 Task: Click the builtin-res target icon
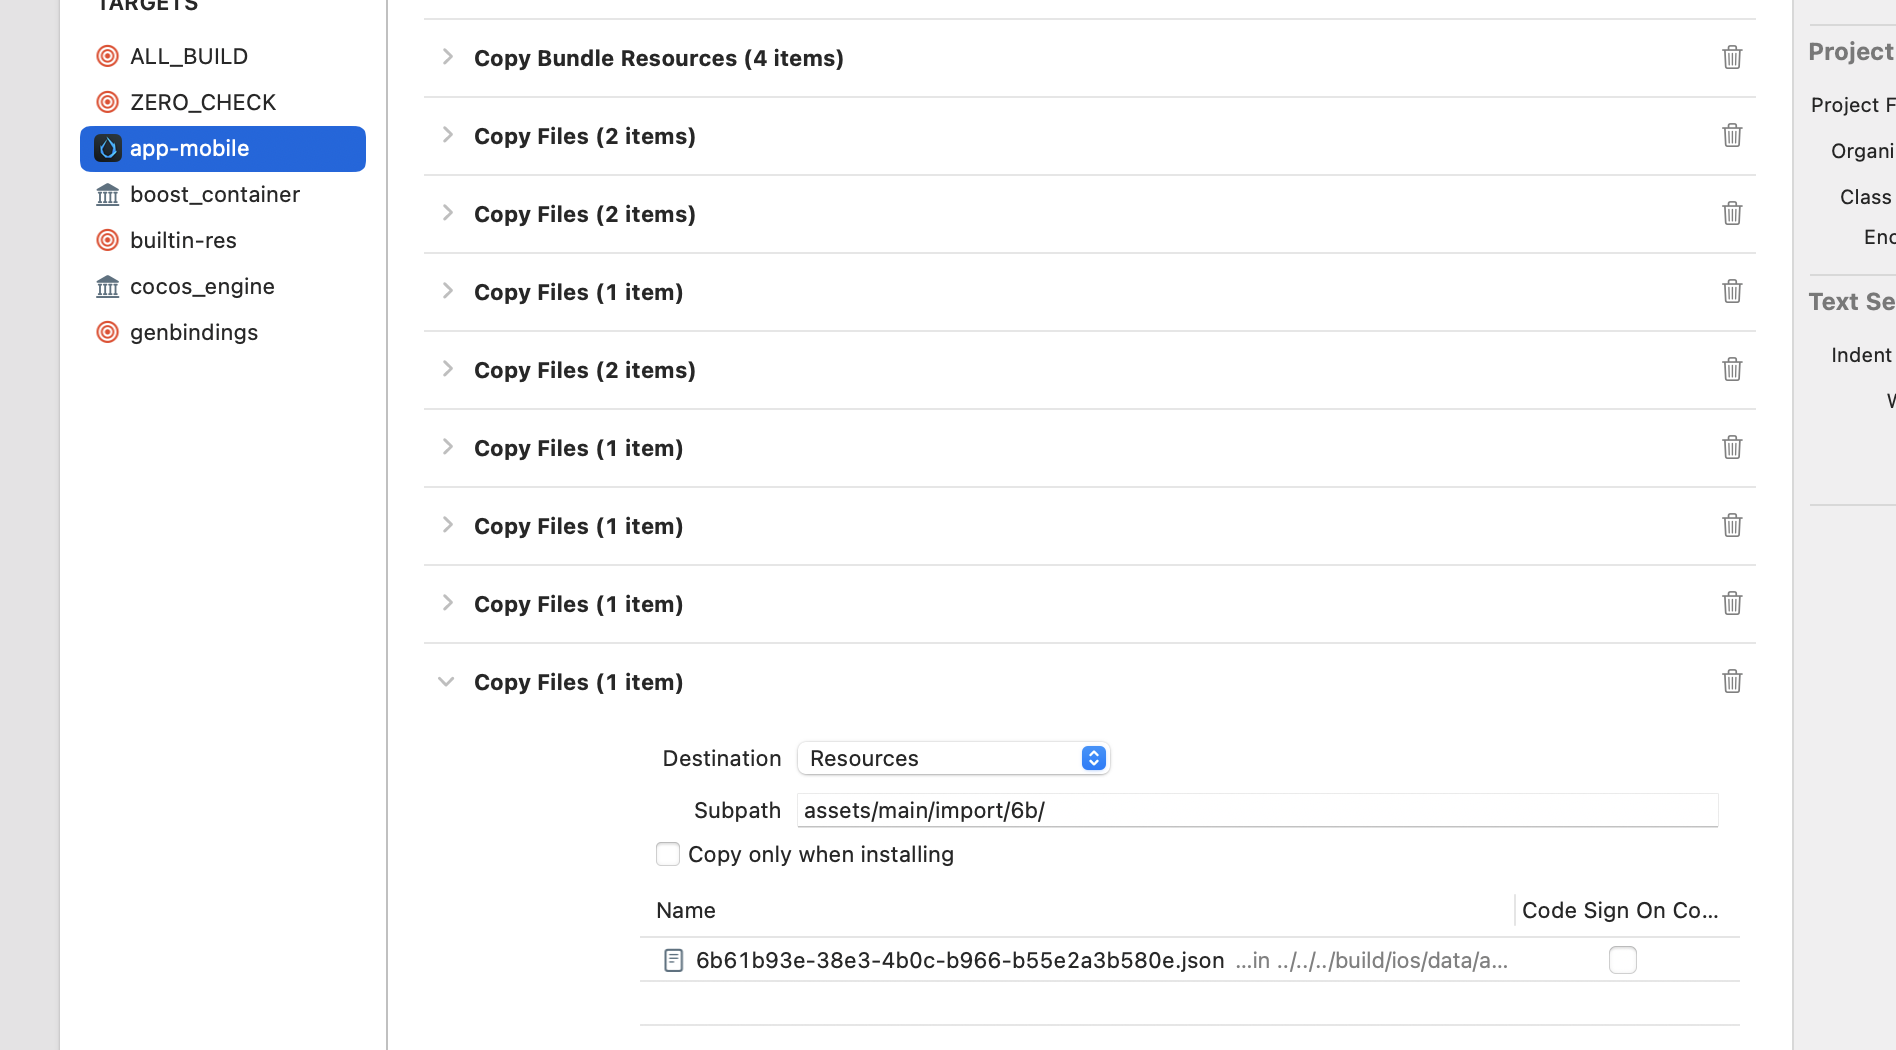pyautogui.click(x=107, y=240)
